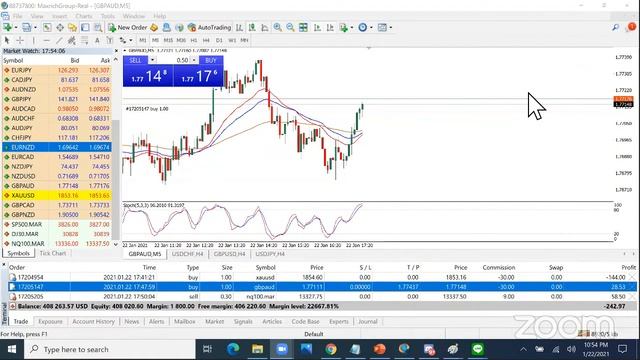The height and width of the screenshot is (360, 640).
Task: Click the BUY one-click button
Action: tap(211, 60)
